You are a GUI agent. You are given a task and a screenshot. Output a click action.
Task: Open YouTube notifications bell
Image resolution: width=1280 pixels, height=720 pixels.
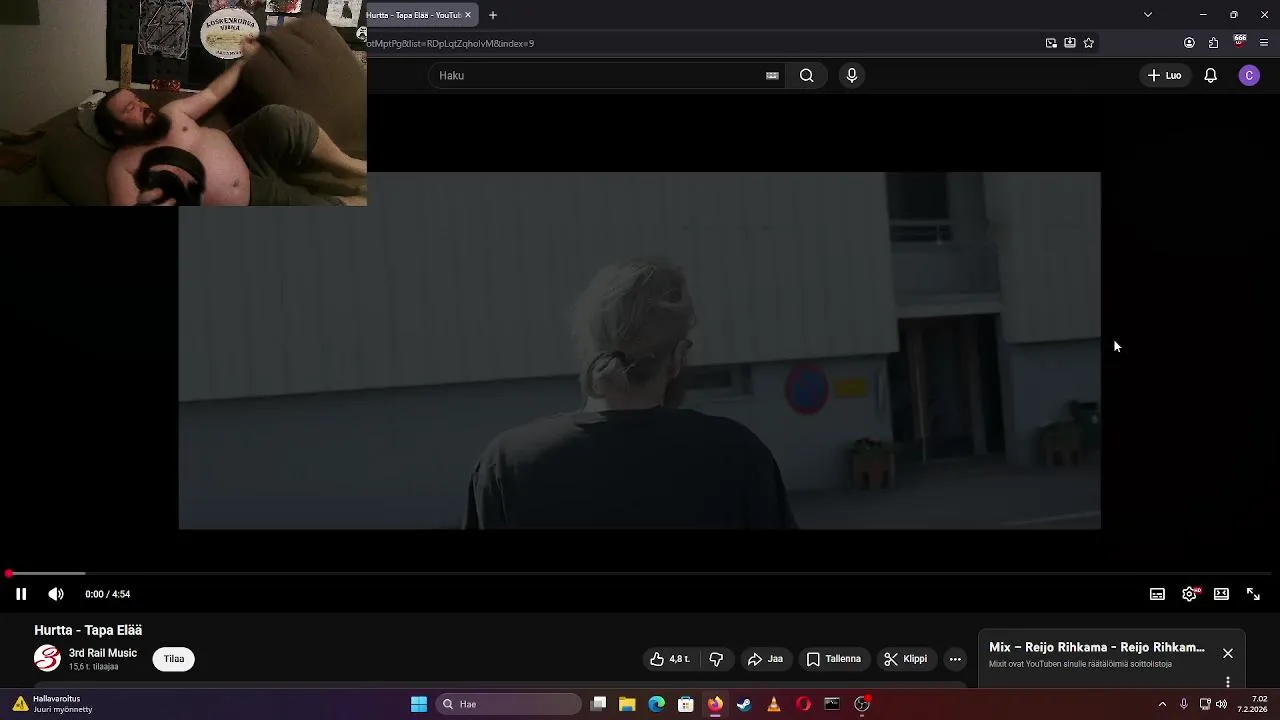point(1210,75)
